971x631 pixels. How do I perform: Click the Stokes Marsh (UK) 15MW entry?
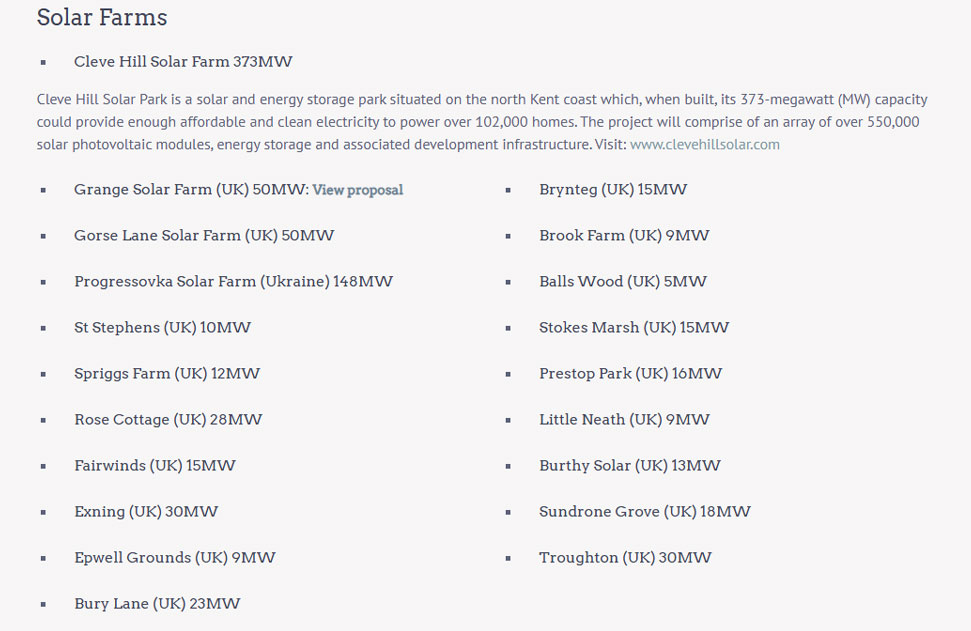click(x=634, y=328)
